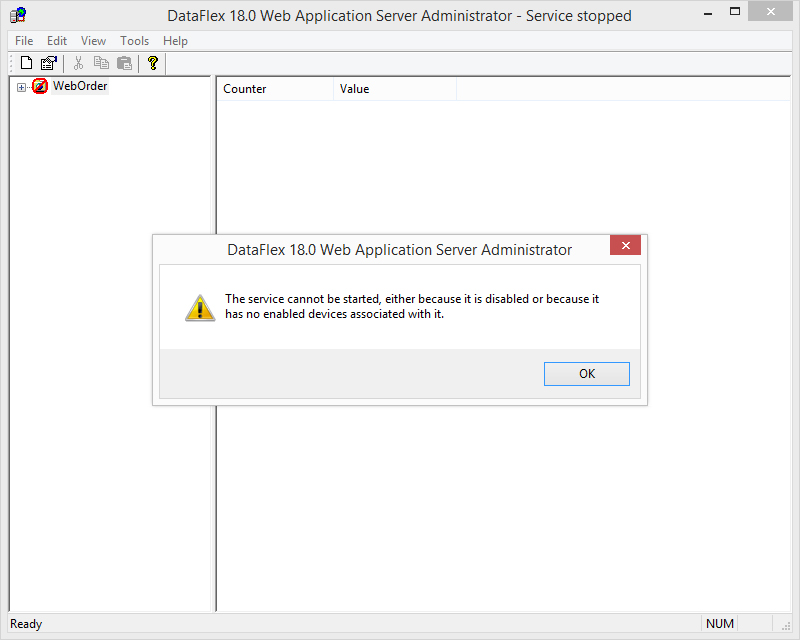Select the WebOrder tree item
The image size is (800, 640).
(80, 86)
